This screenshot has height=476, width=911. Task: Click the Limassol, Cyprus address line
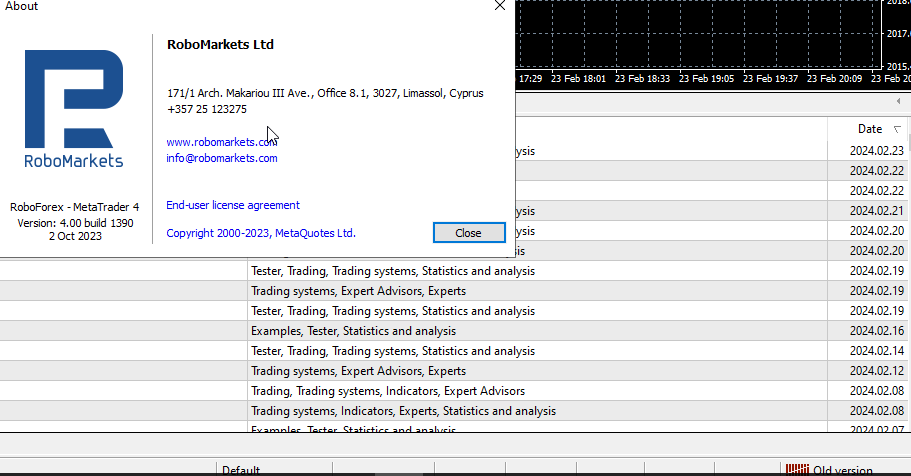tap(325, 93)
